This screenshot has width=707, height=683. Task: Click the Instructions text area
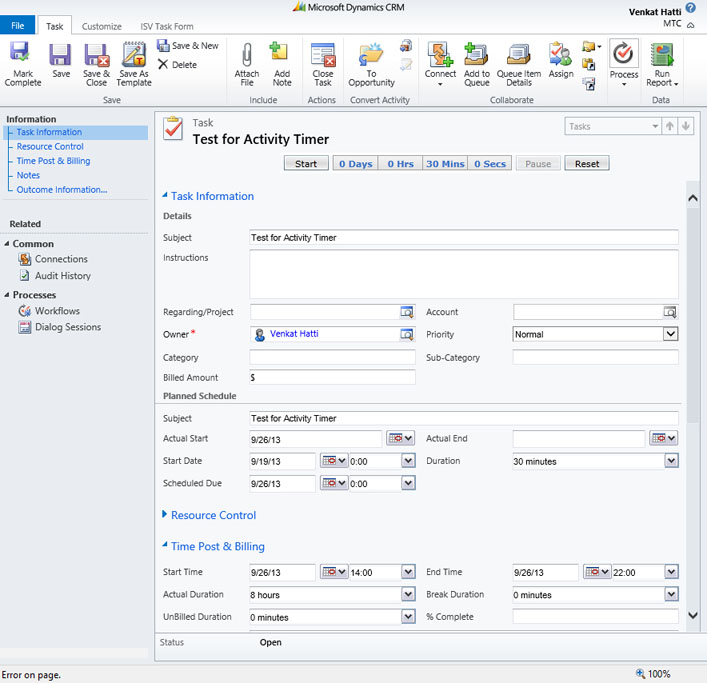coord(463,274)
